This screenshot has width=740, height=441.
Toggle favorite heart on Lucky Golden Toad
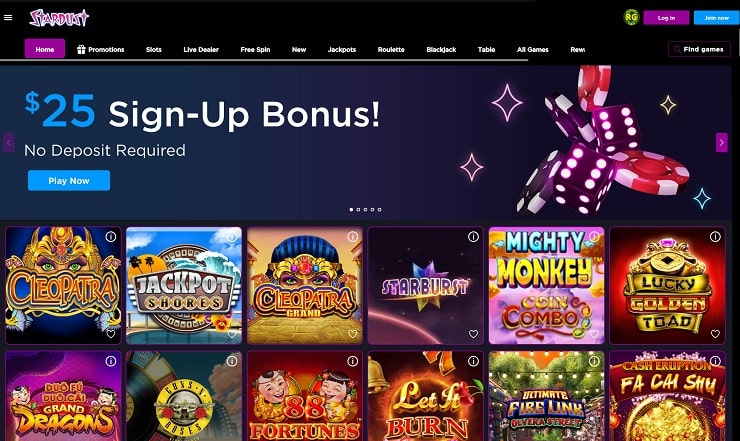(x=715, y=334)
